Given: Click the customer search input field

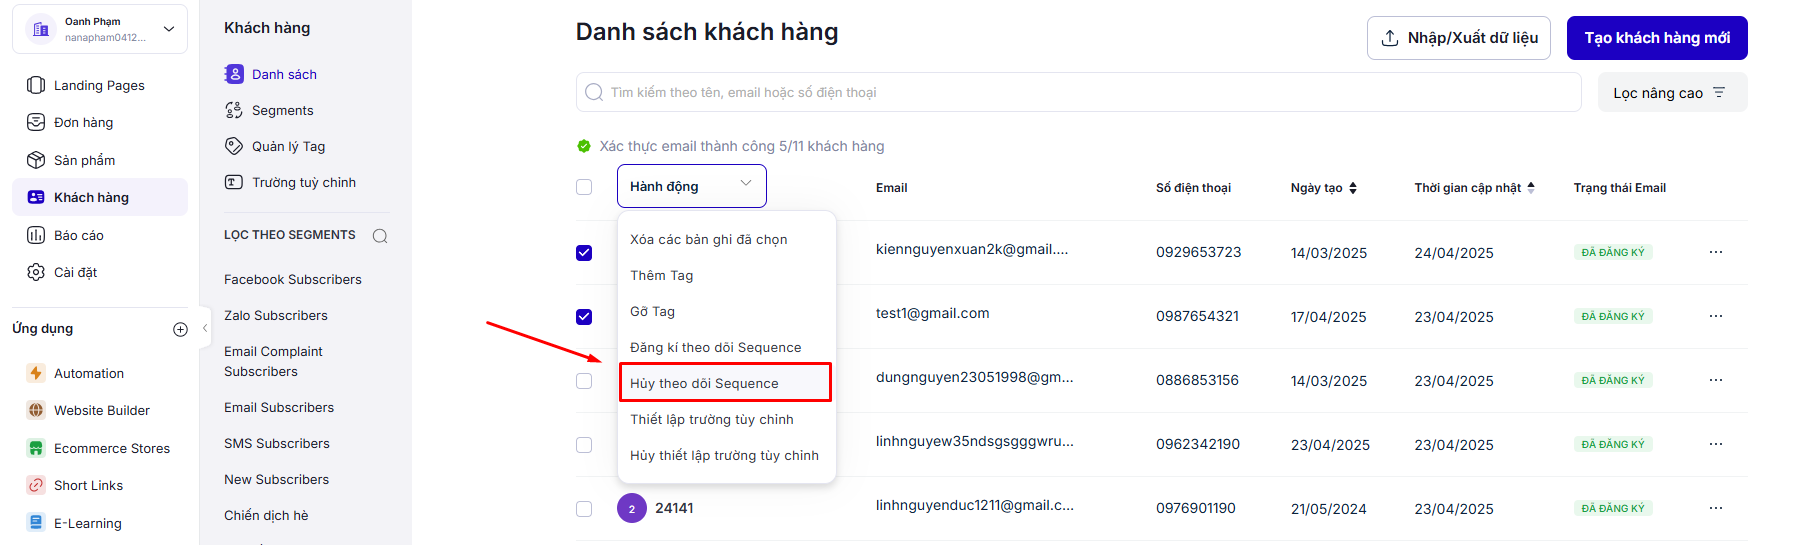Looking at the screenshot, I should (x=1080, y=93).
